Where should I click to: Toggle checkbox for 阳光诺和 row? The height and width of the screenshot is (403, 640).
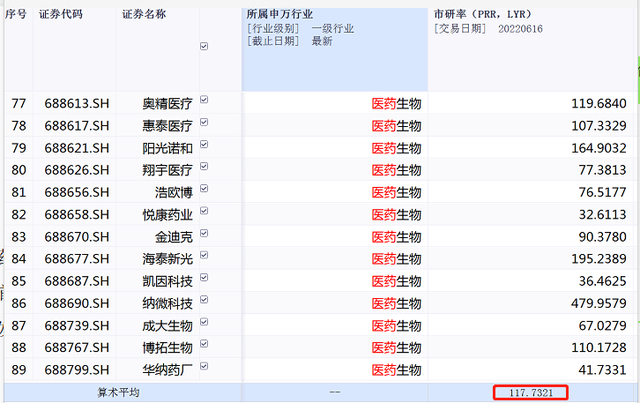pos(204,144)
